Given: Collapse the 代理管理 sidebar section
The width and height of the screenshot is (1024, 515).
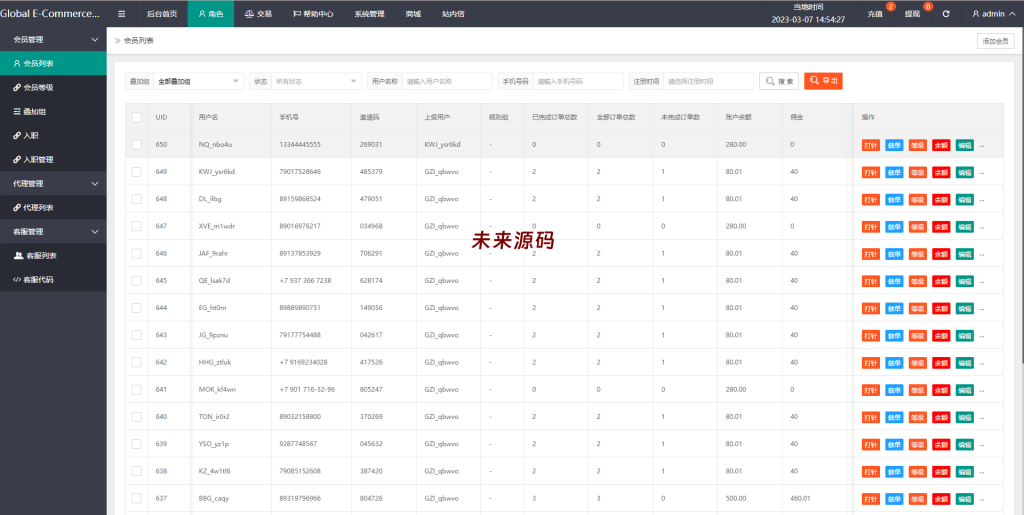Looking at the screenshot, I should click(x=53, y=183).
